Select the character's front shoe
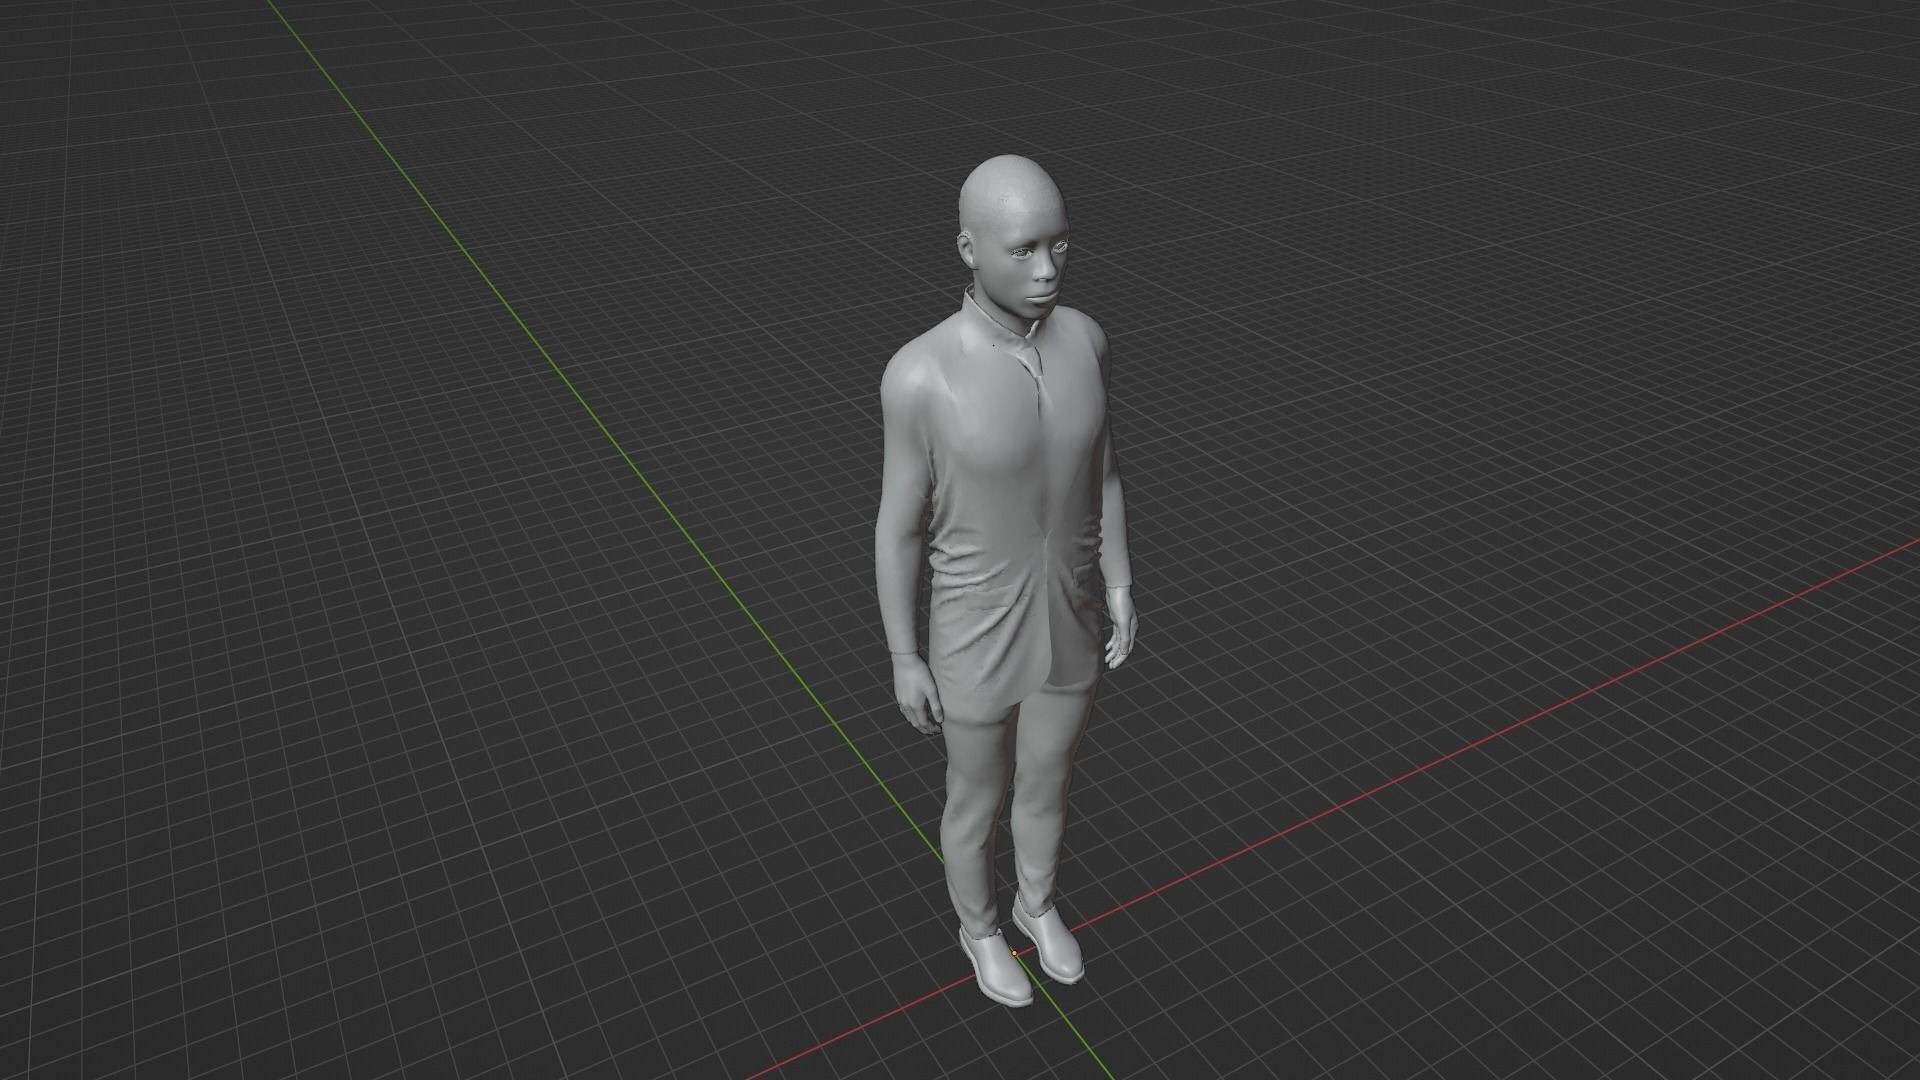Viewport: 1920px width, 1080px height. pos(995,967)
